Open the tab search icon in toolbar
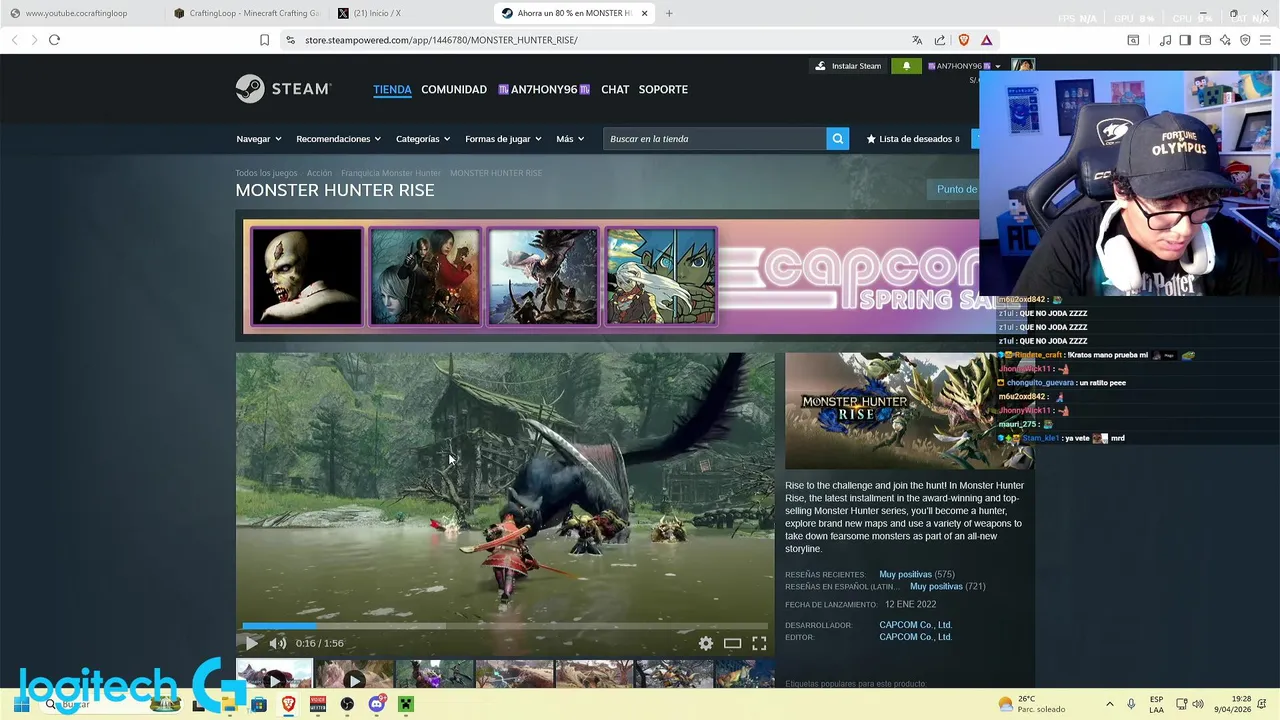The image size is (1280, 720). click(x=1133, y=40)
